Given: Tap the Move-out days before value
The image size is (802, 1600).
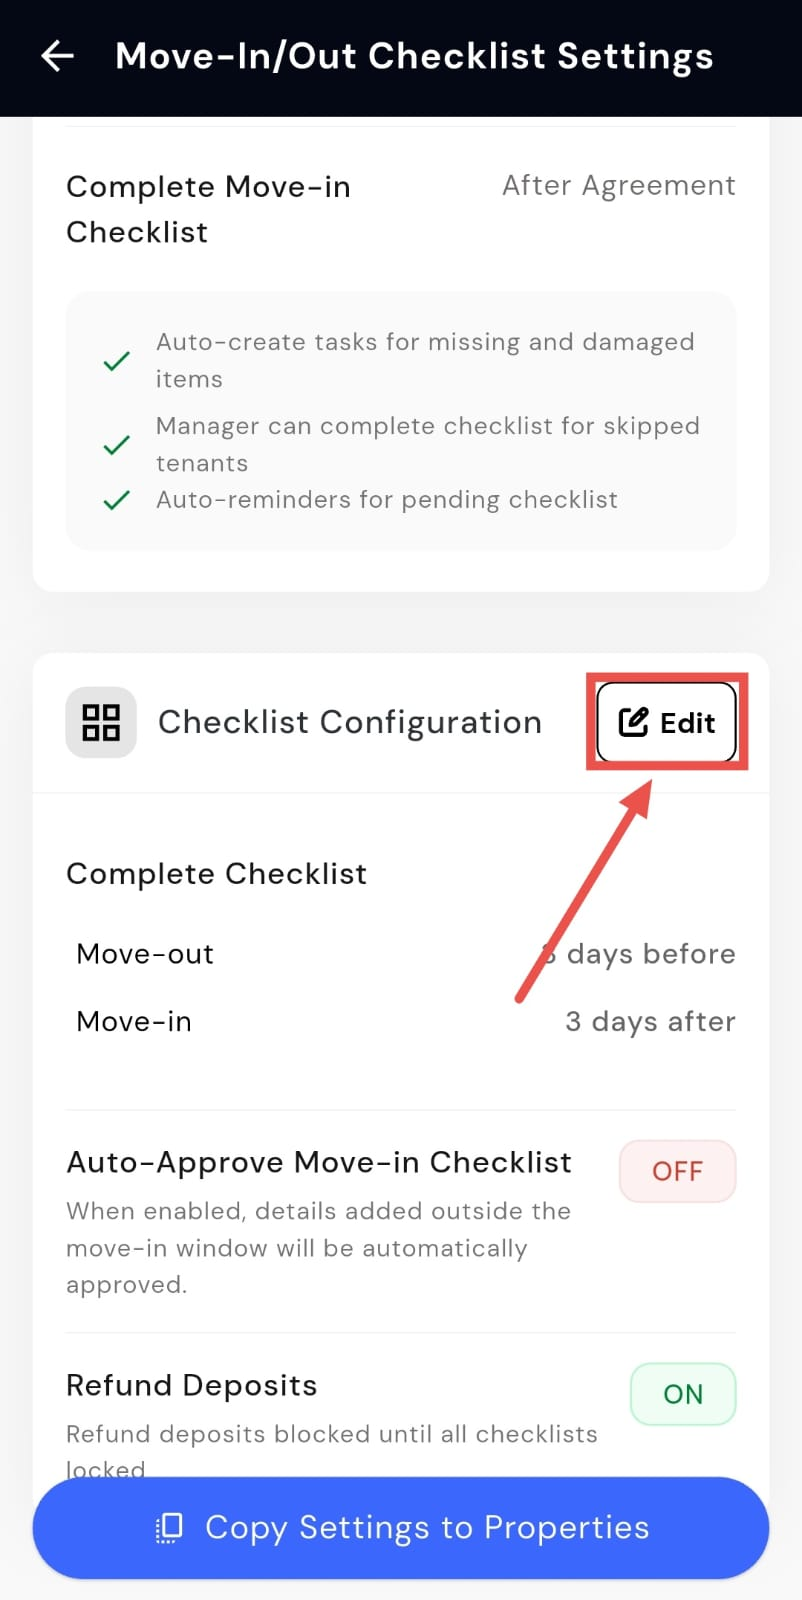Looking at the screenshot, I should [x=640, y=954].
